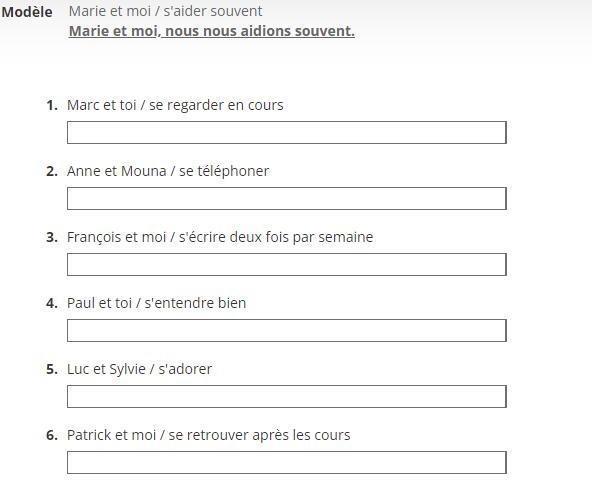This screenshot has width=592, height=496.
Task: Click the prompt Paul et toi / s'entendre bien
Action: coord(156,303)
